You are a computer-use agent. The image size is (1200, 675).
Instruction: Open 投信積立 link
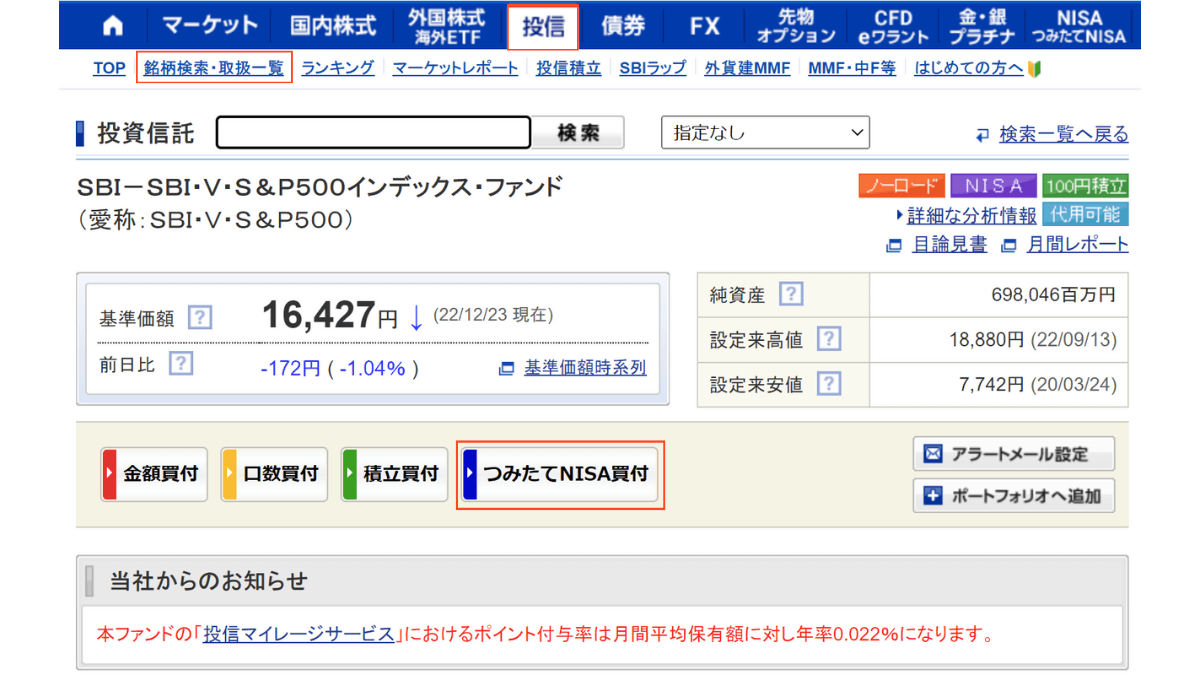[569, 68]
